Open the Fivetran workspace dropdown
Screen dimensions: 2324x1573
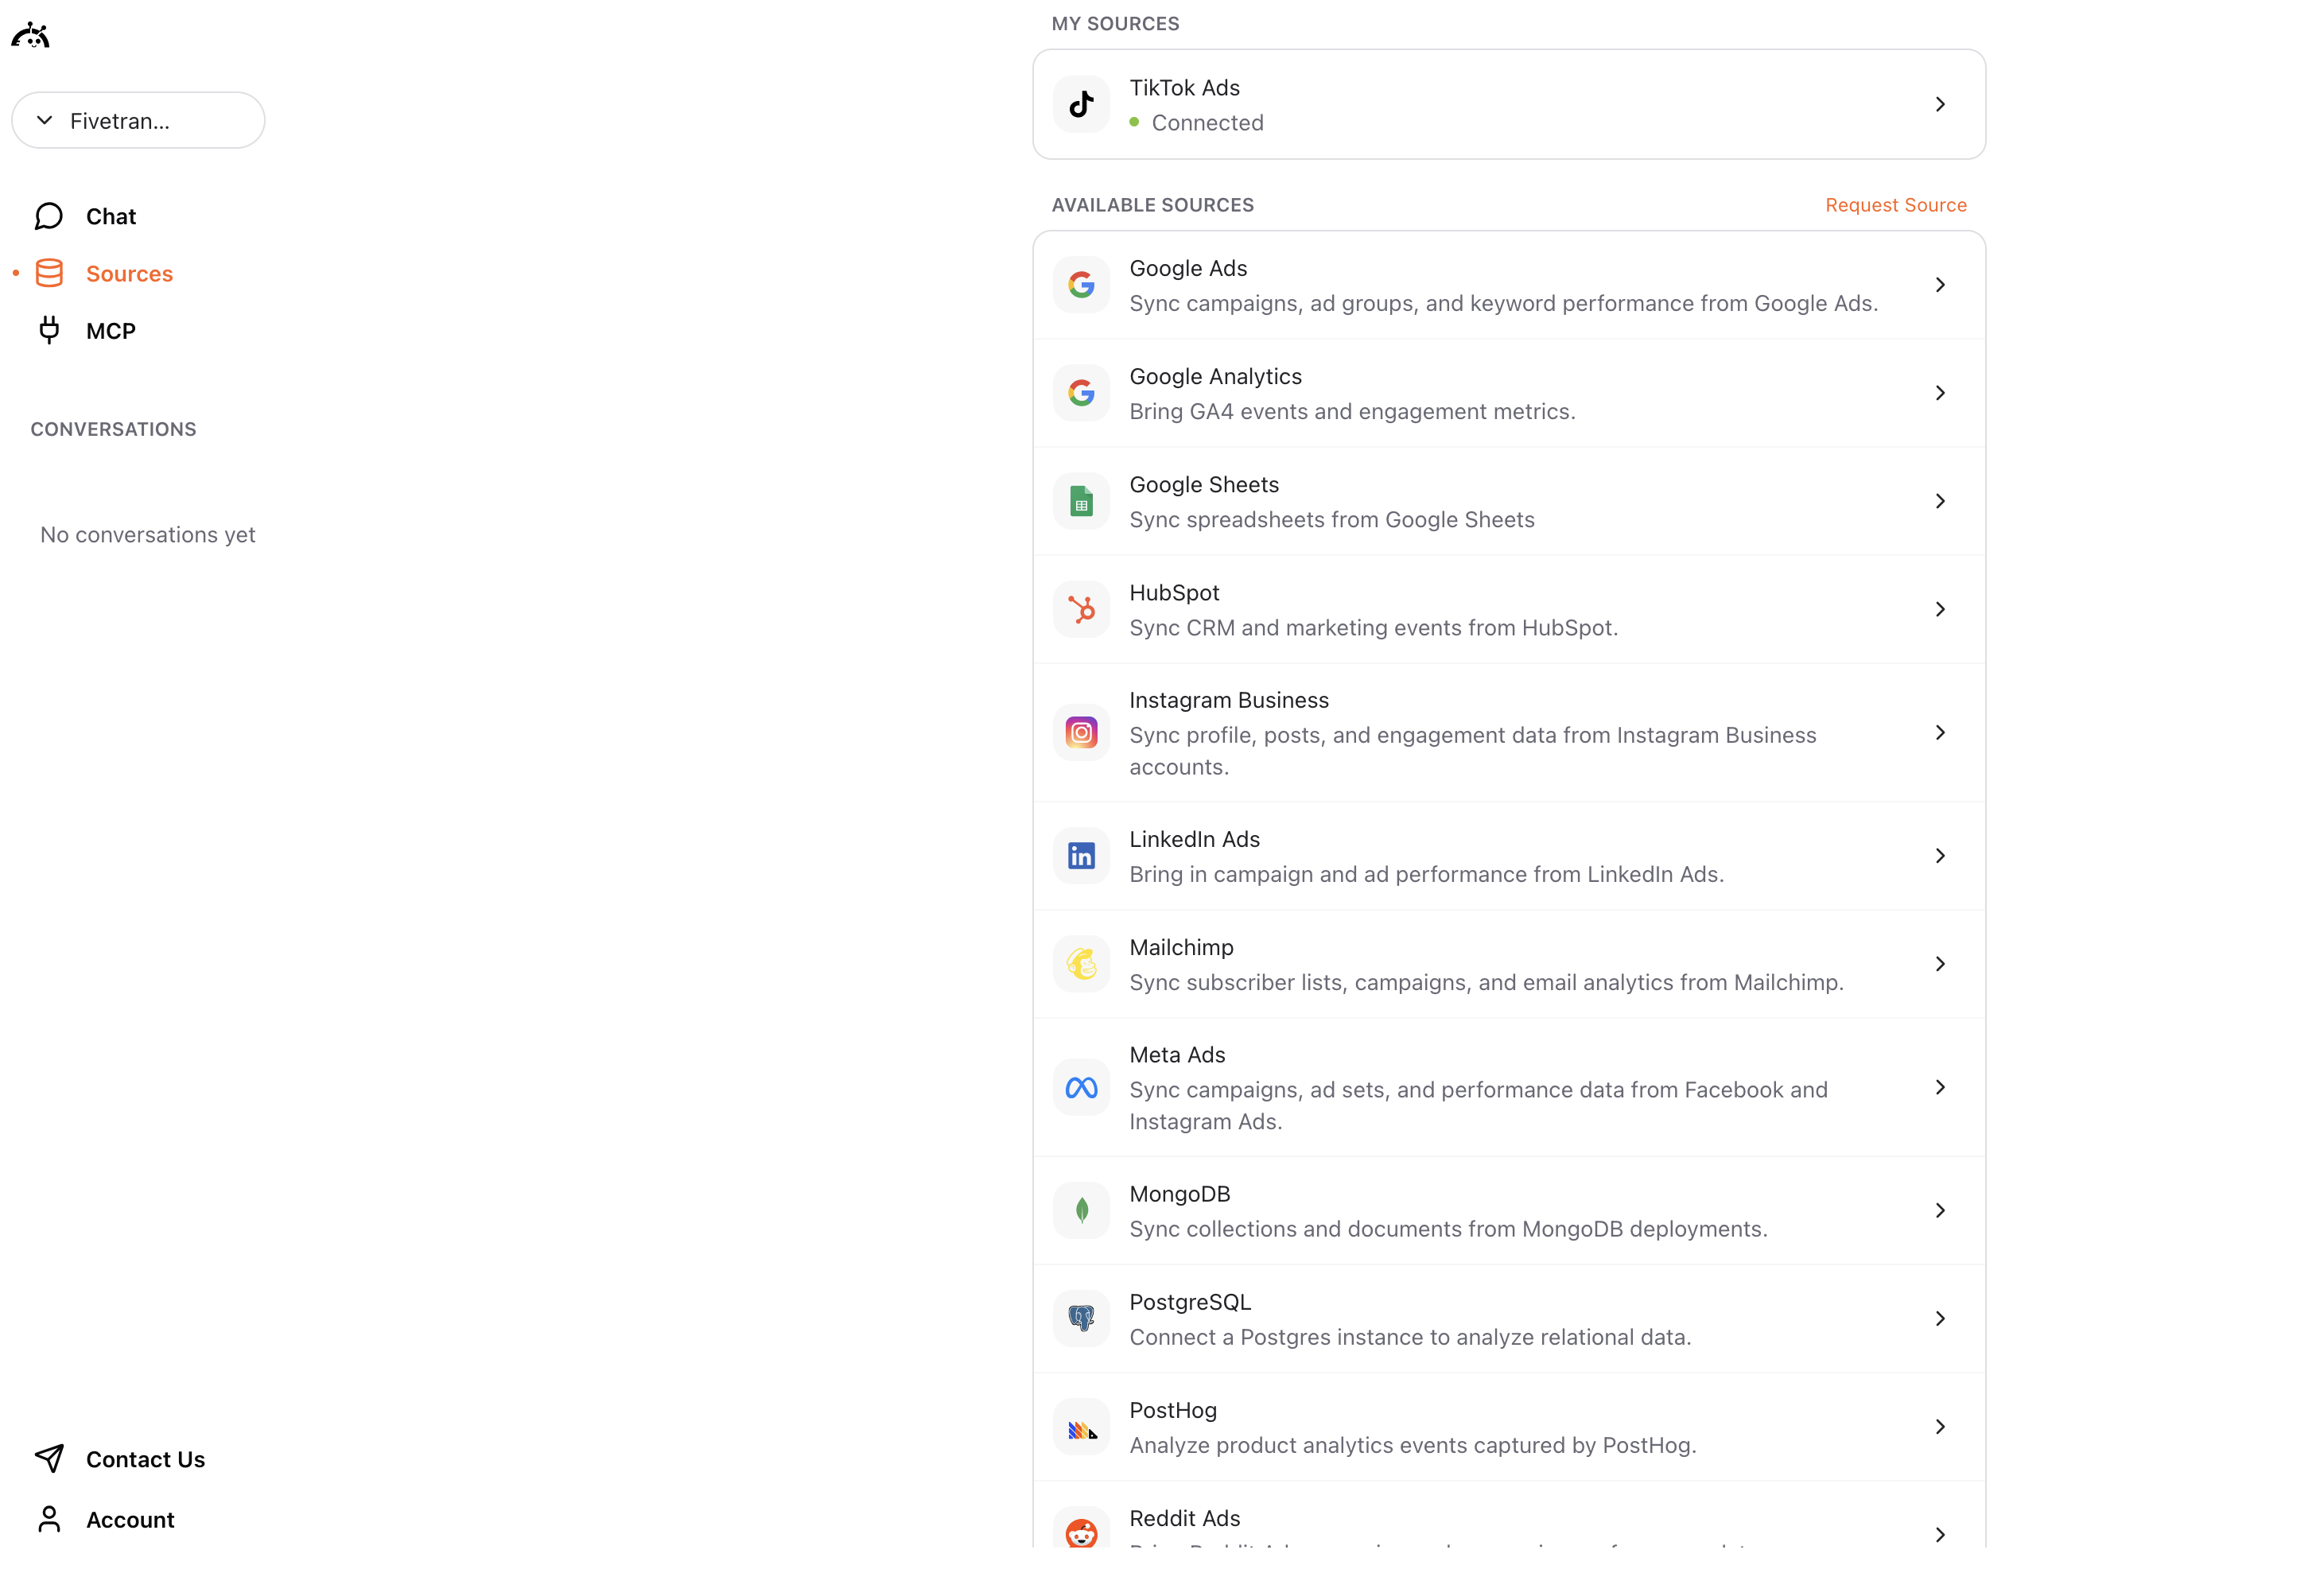click(x=138, y=121)
